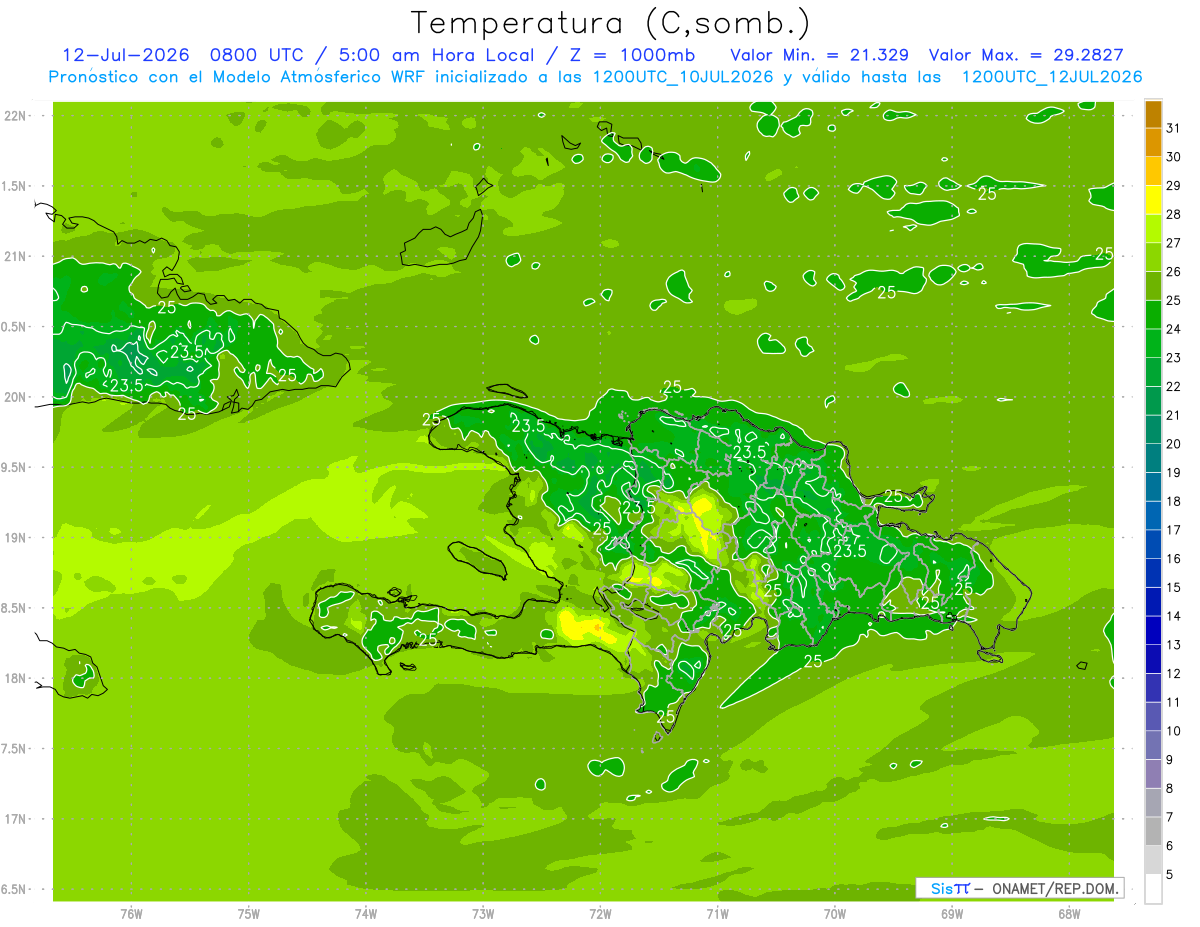The height and width of the screenshot is (927, 1200).
Task: Click colorbar label "24"
Action: tap(1173, 329)
